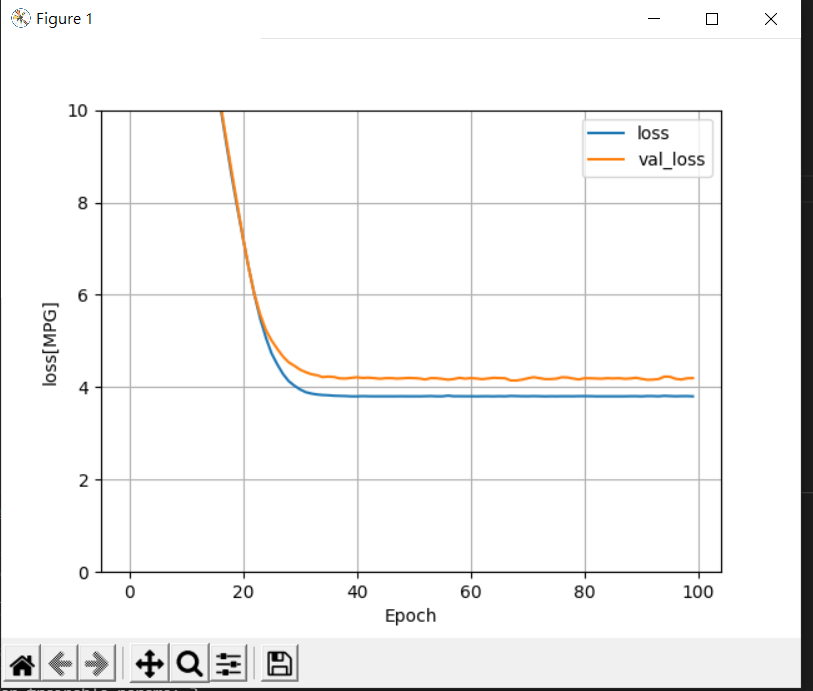Reset the plot to its original view with Home icon
813x691 pixels.
click(22, 664)
